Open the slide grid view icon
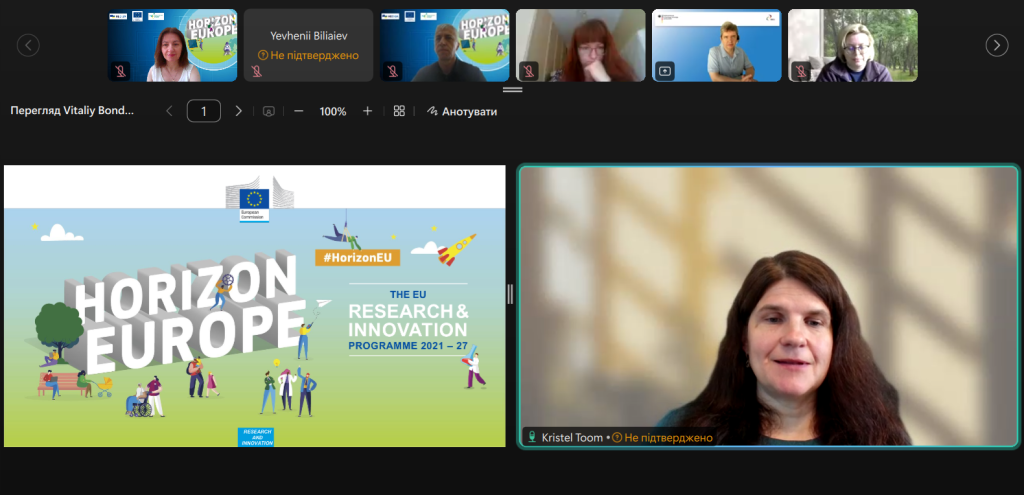Screen dimensions: 1024x495 point(399,111)
